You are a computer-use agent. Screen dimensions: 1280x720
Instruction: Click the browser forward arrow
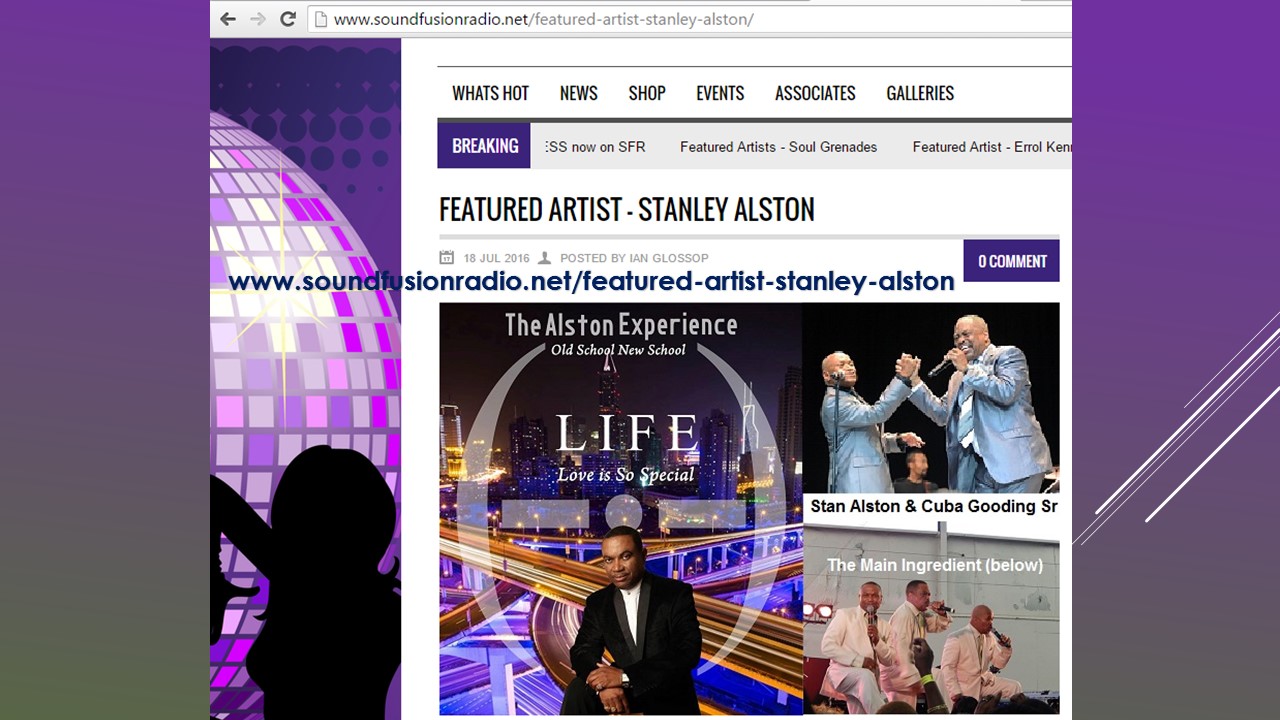[258, 19]
